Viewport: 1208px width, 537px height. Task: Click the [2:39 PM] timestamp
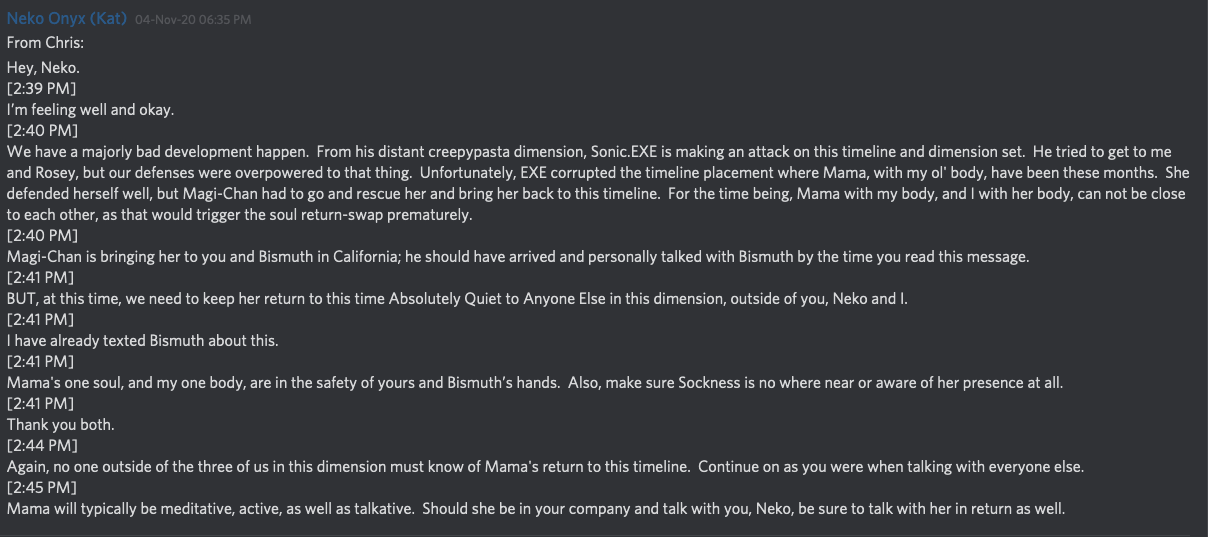41,89
